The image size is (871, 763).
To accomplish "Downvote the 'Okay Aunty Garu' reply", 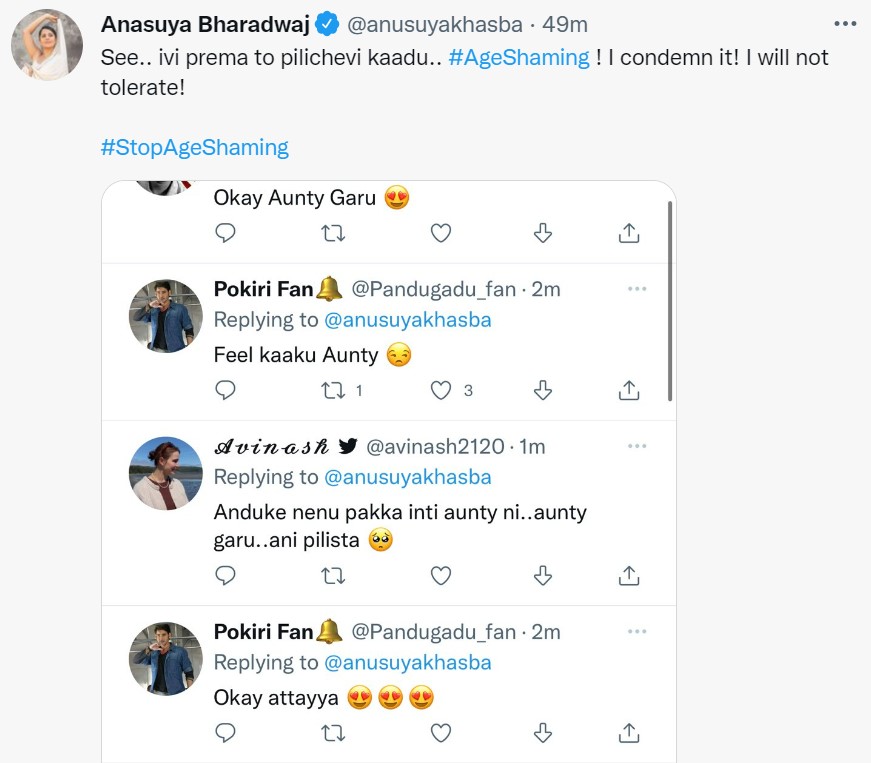I will [x=543, y=233].
